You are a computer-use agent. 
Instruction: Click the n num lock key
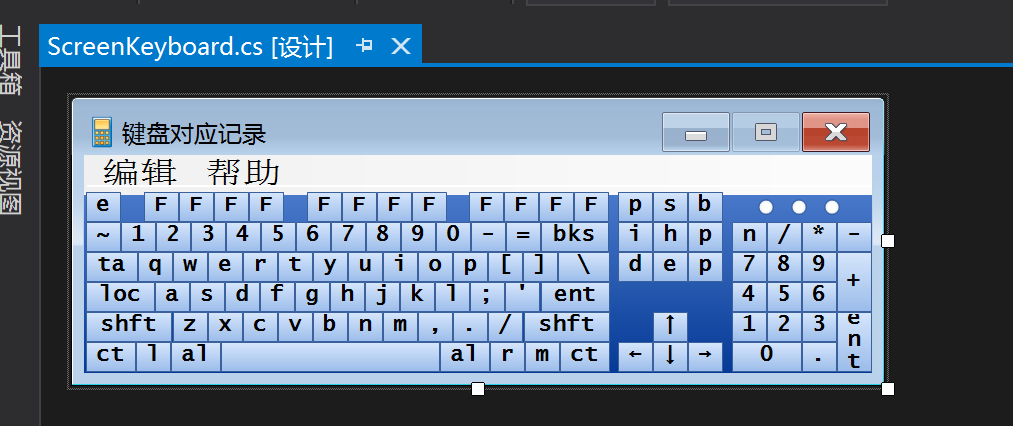(749, 237)
